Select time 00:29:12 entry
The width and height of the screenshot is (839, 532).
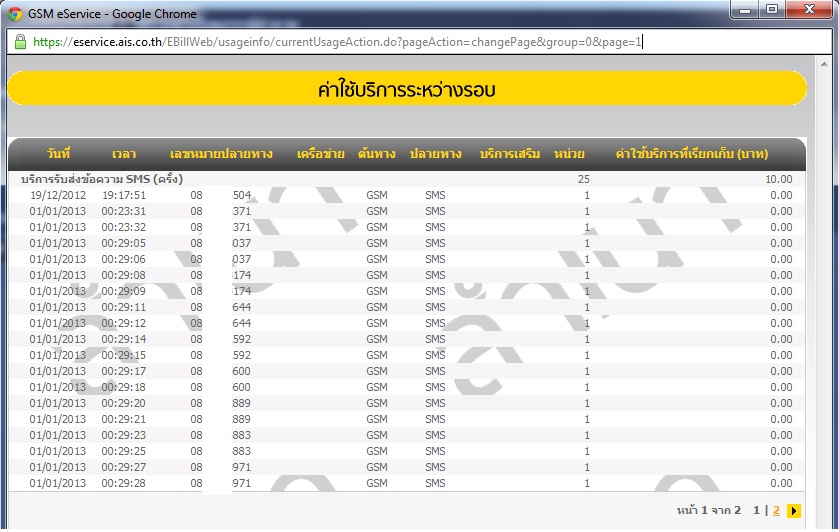(124, 323)
